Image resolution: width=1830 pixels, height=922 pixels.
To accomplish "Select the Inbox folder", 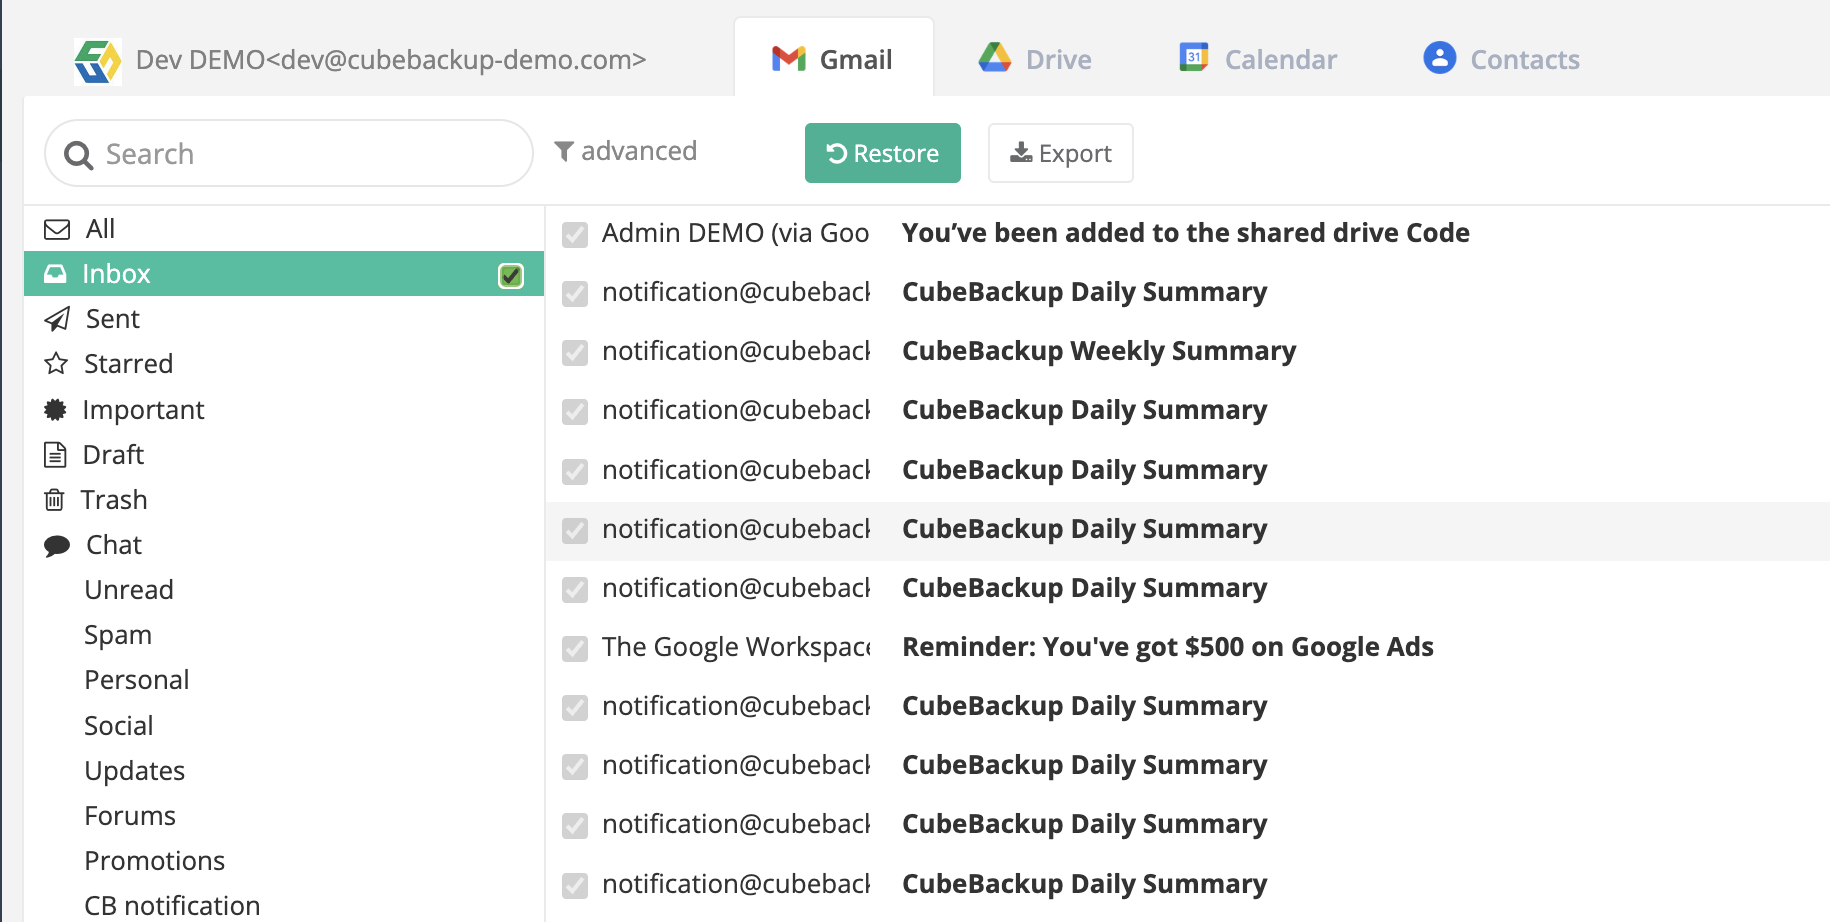I will point(284,273).
